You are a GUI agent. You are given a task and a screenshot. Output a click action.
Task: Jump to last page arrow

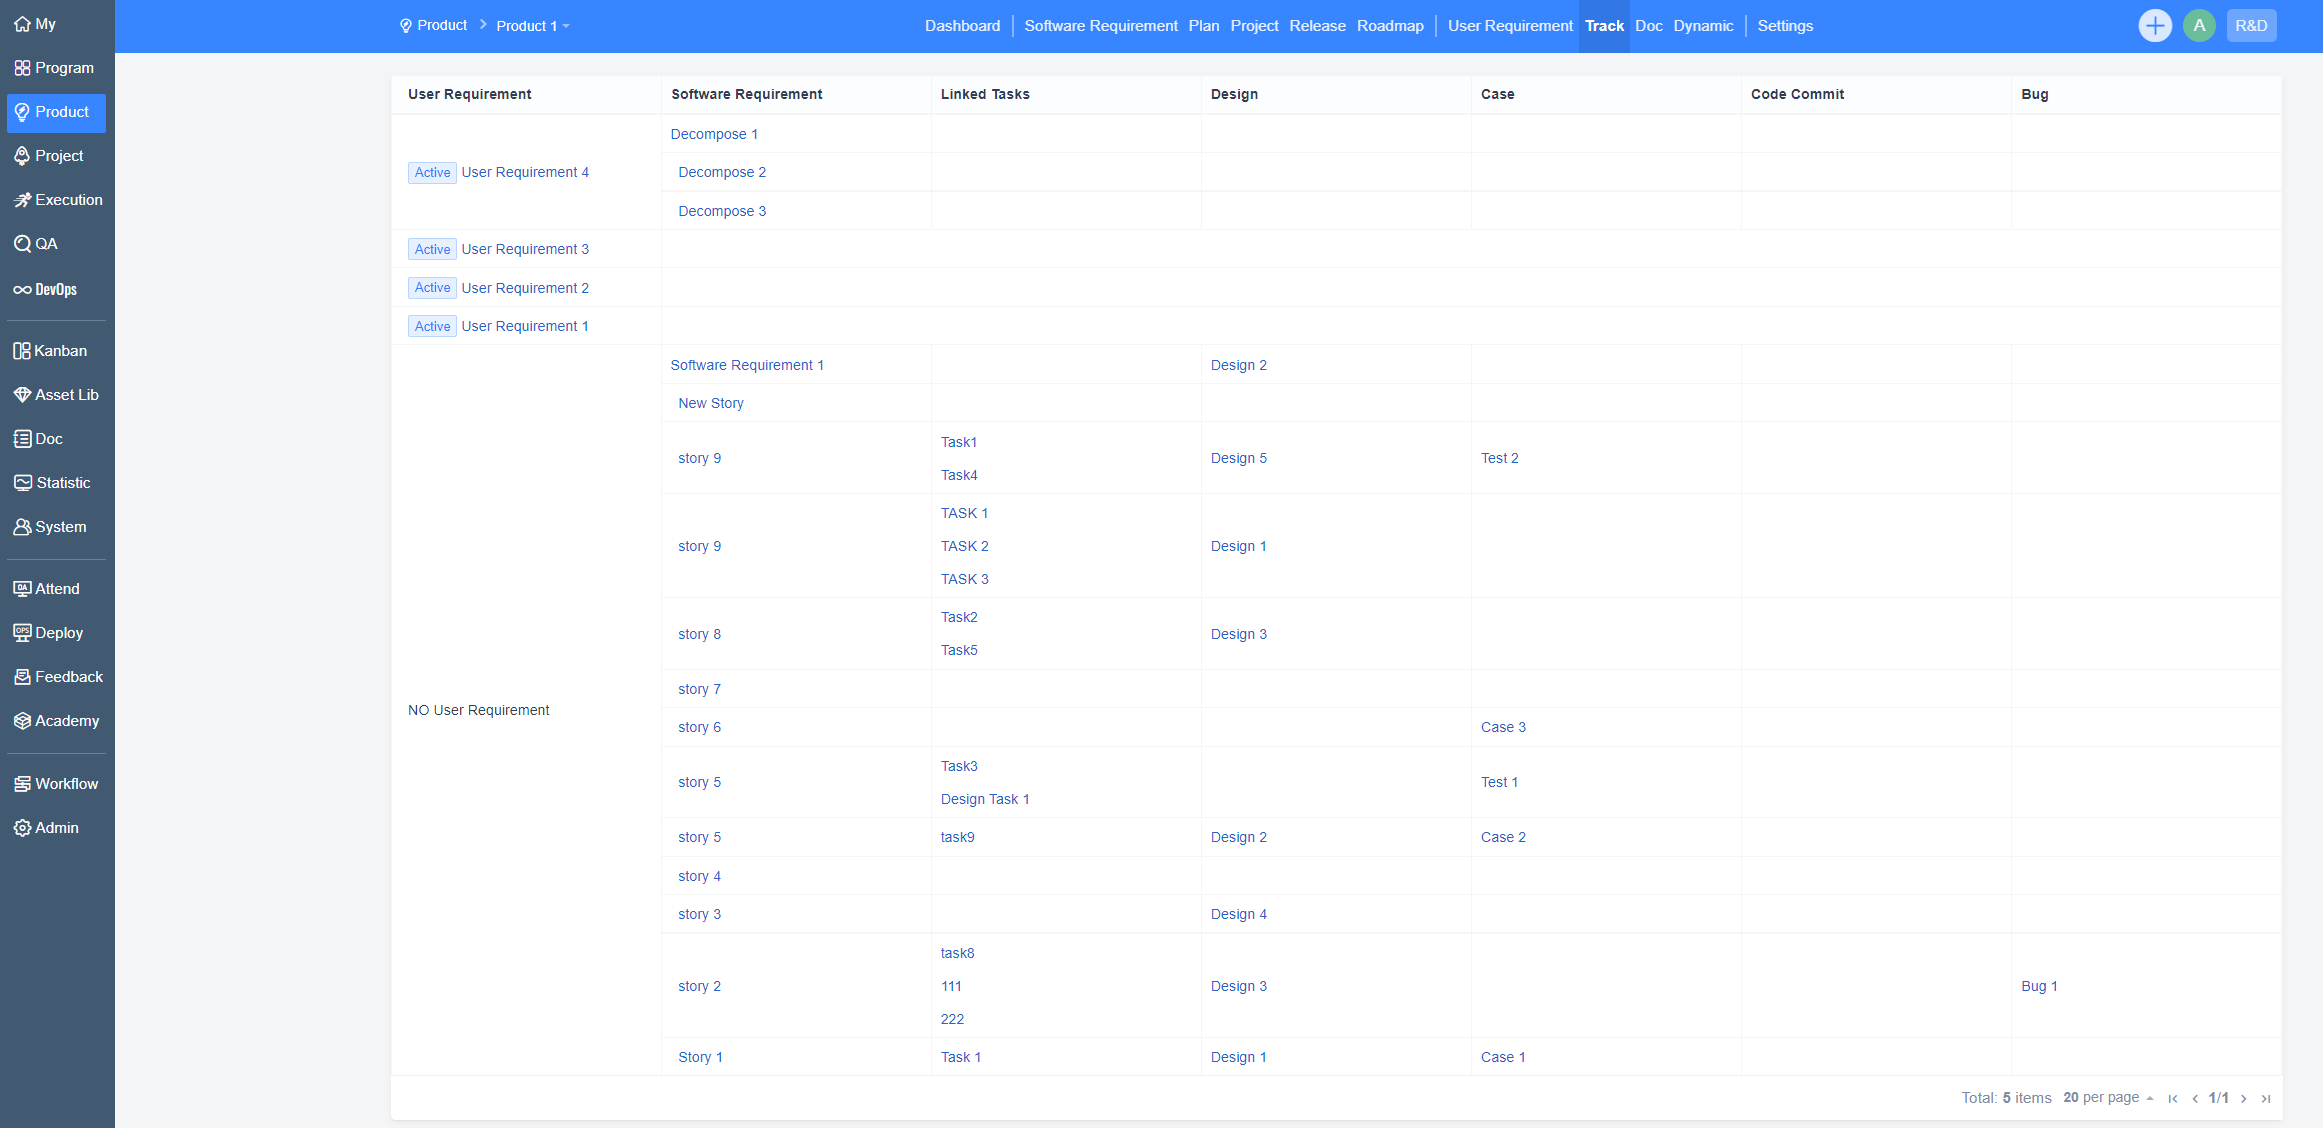coord(2266,1098)
